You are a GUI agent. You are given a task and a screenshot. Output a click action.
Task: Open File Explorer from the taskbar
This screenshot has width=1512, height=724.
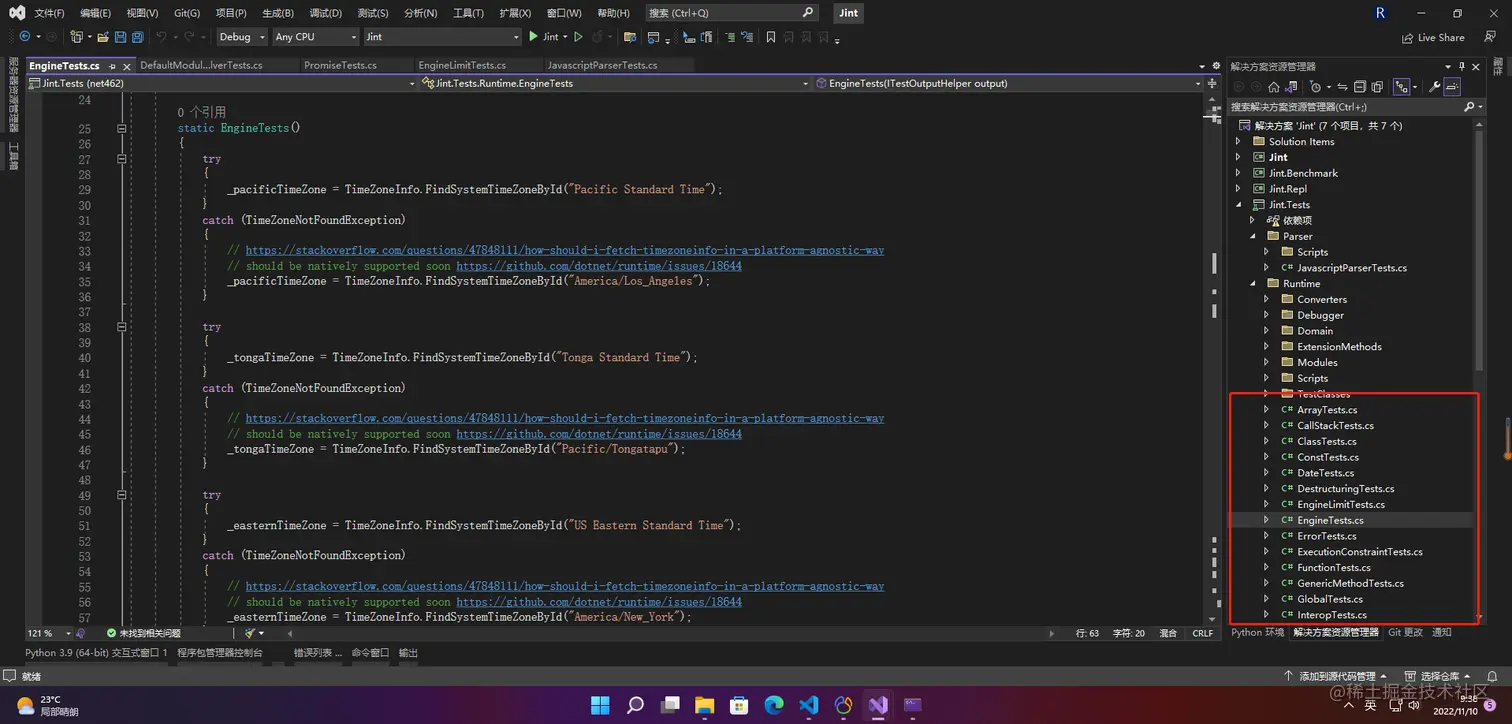704,705
